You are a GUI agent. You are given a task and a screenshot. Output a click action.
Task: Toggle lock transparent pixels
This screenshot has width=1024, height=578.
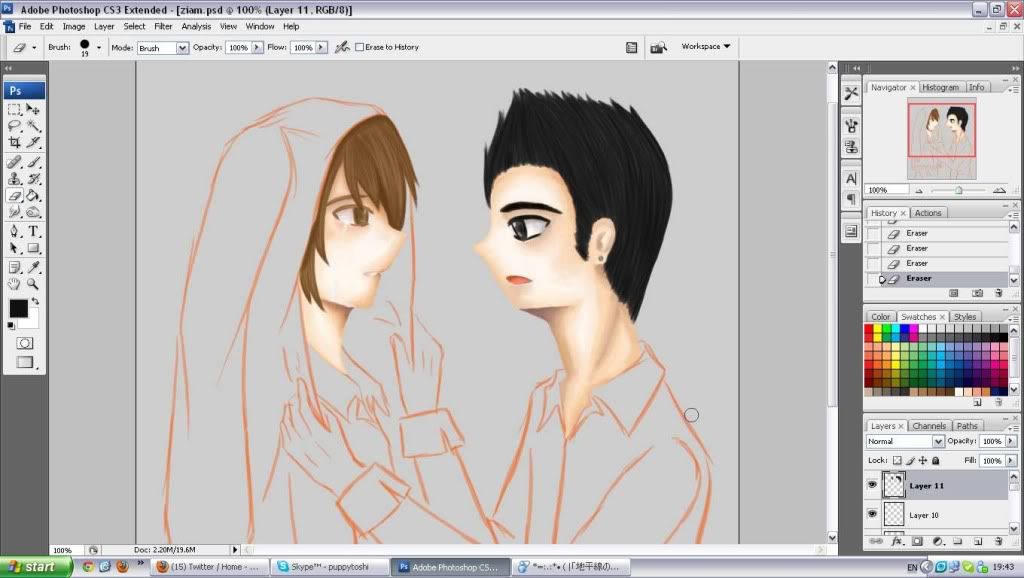click(x=897, y=460)
